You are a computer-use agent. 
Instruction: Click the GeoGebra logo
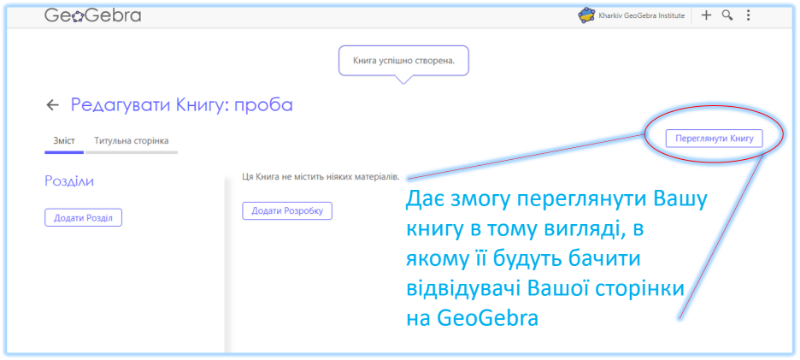coord(92,16)
